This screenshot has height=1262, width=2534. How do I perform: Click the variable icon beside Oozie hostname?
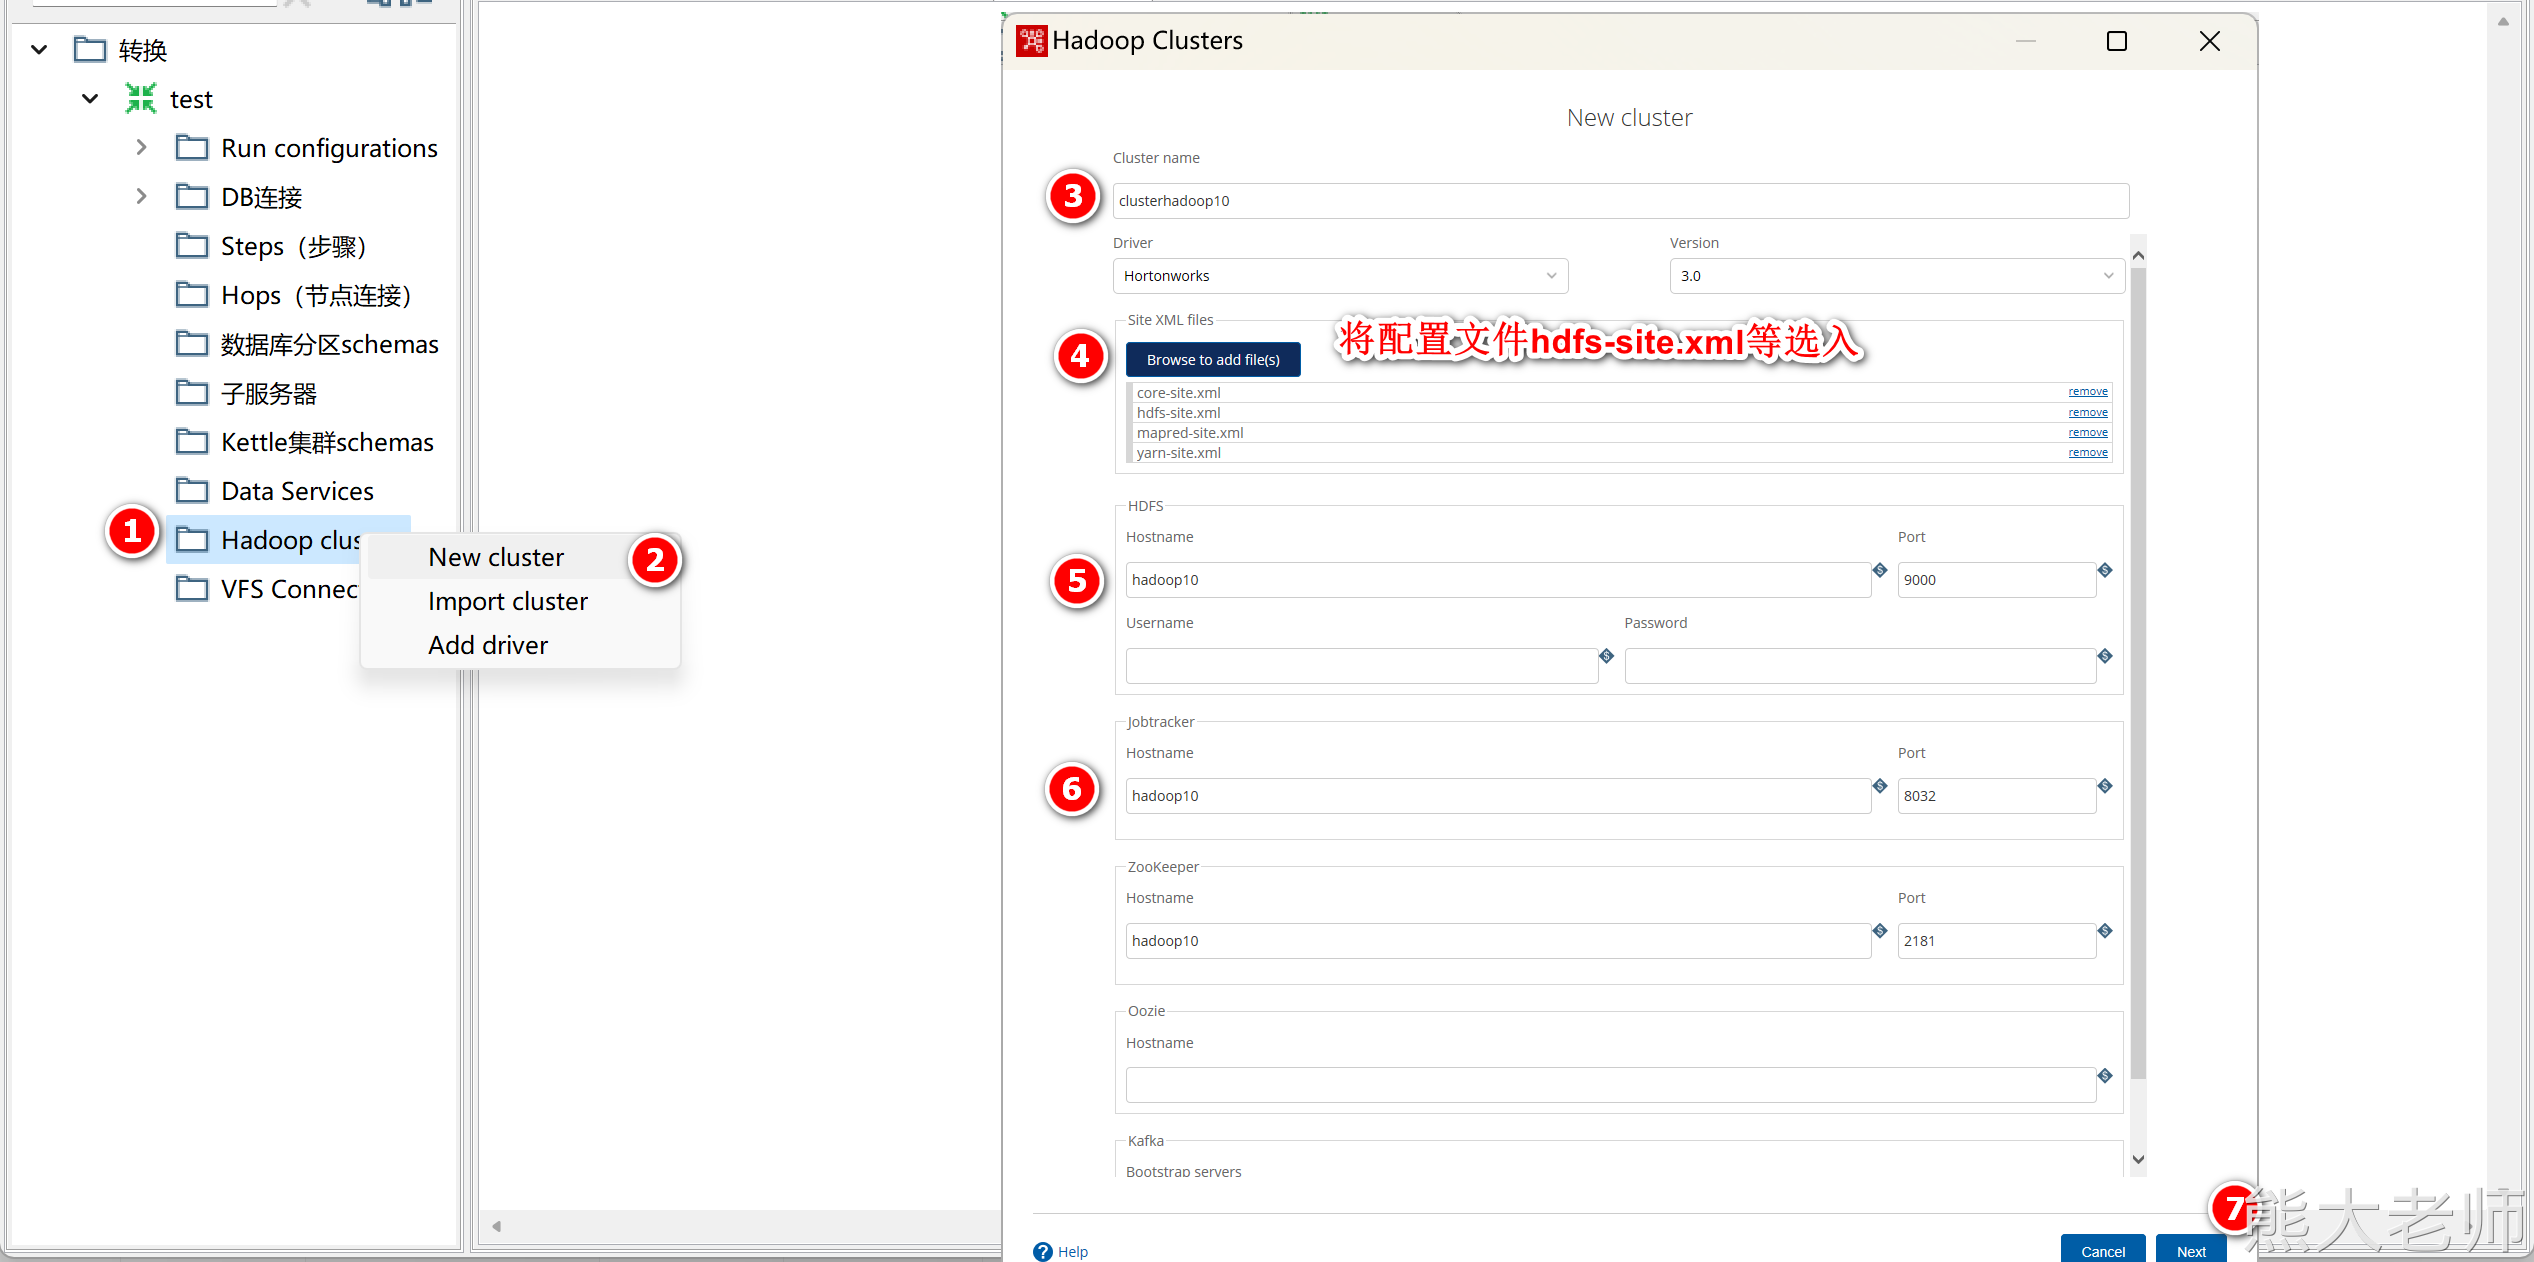coord(2105,1076)
